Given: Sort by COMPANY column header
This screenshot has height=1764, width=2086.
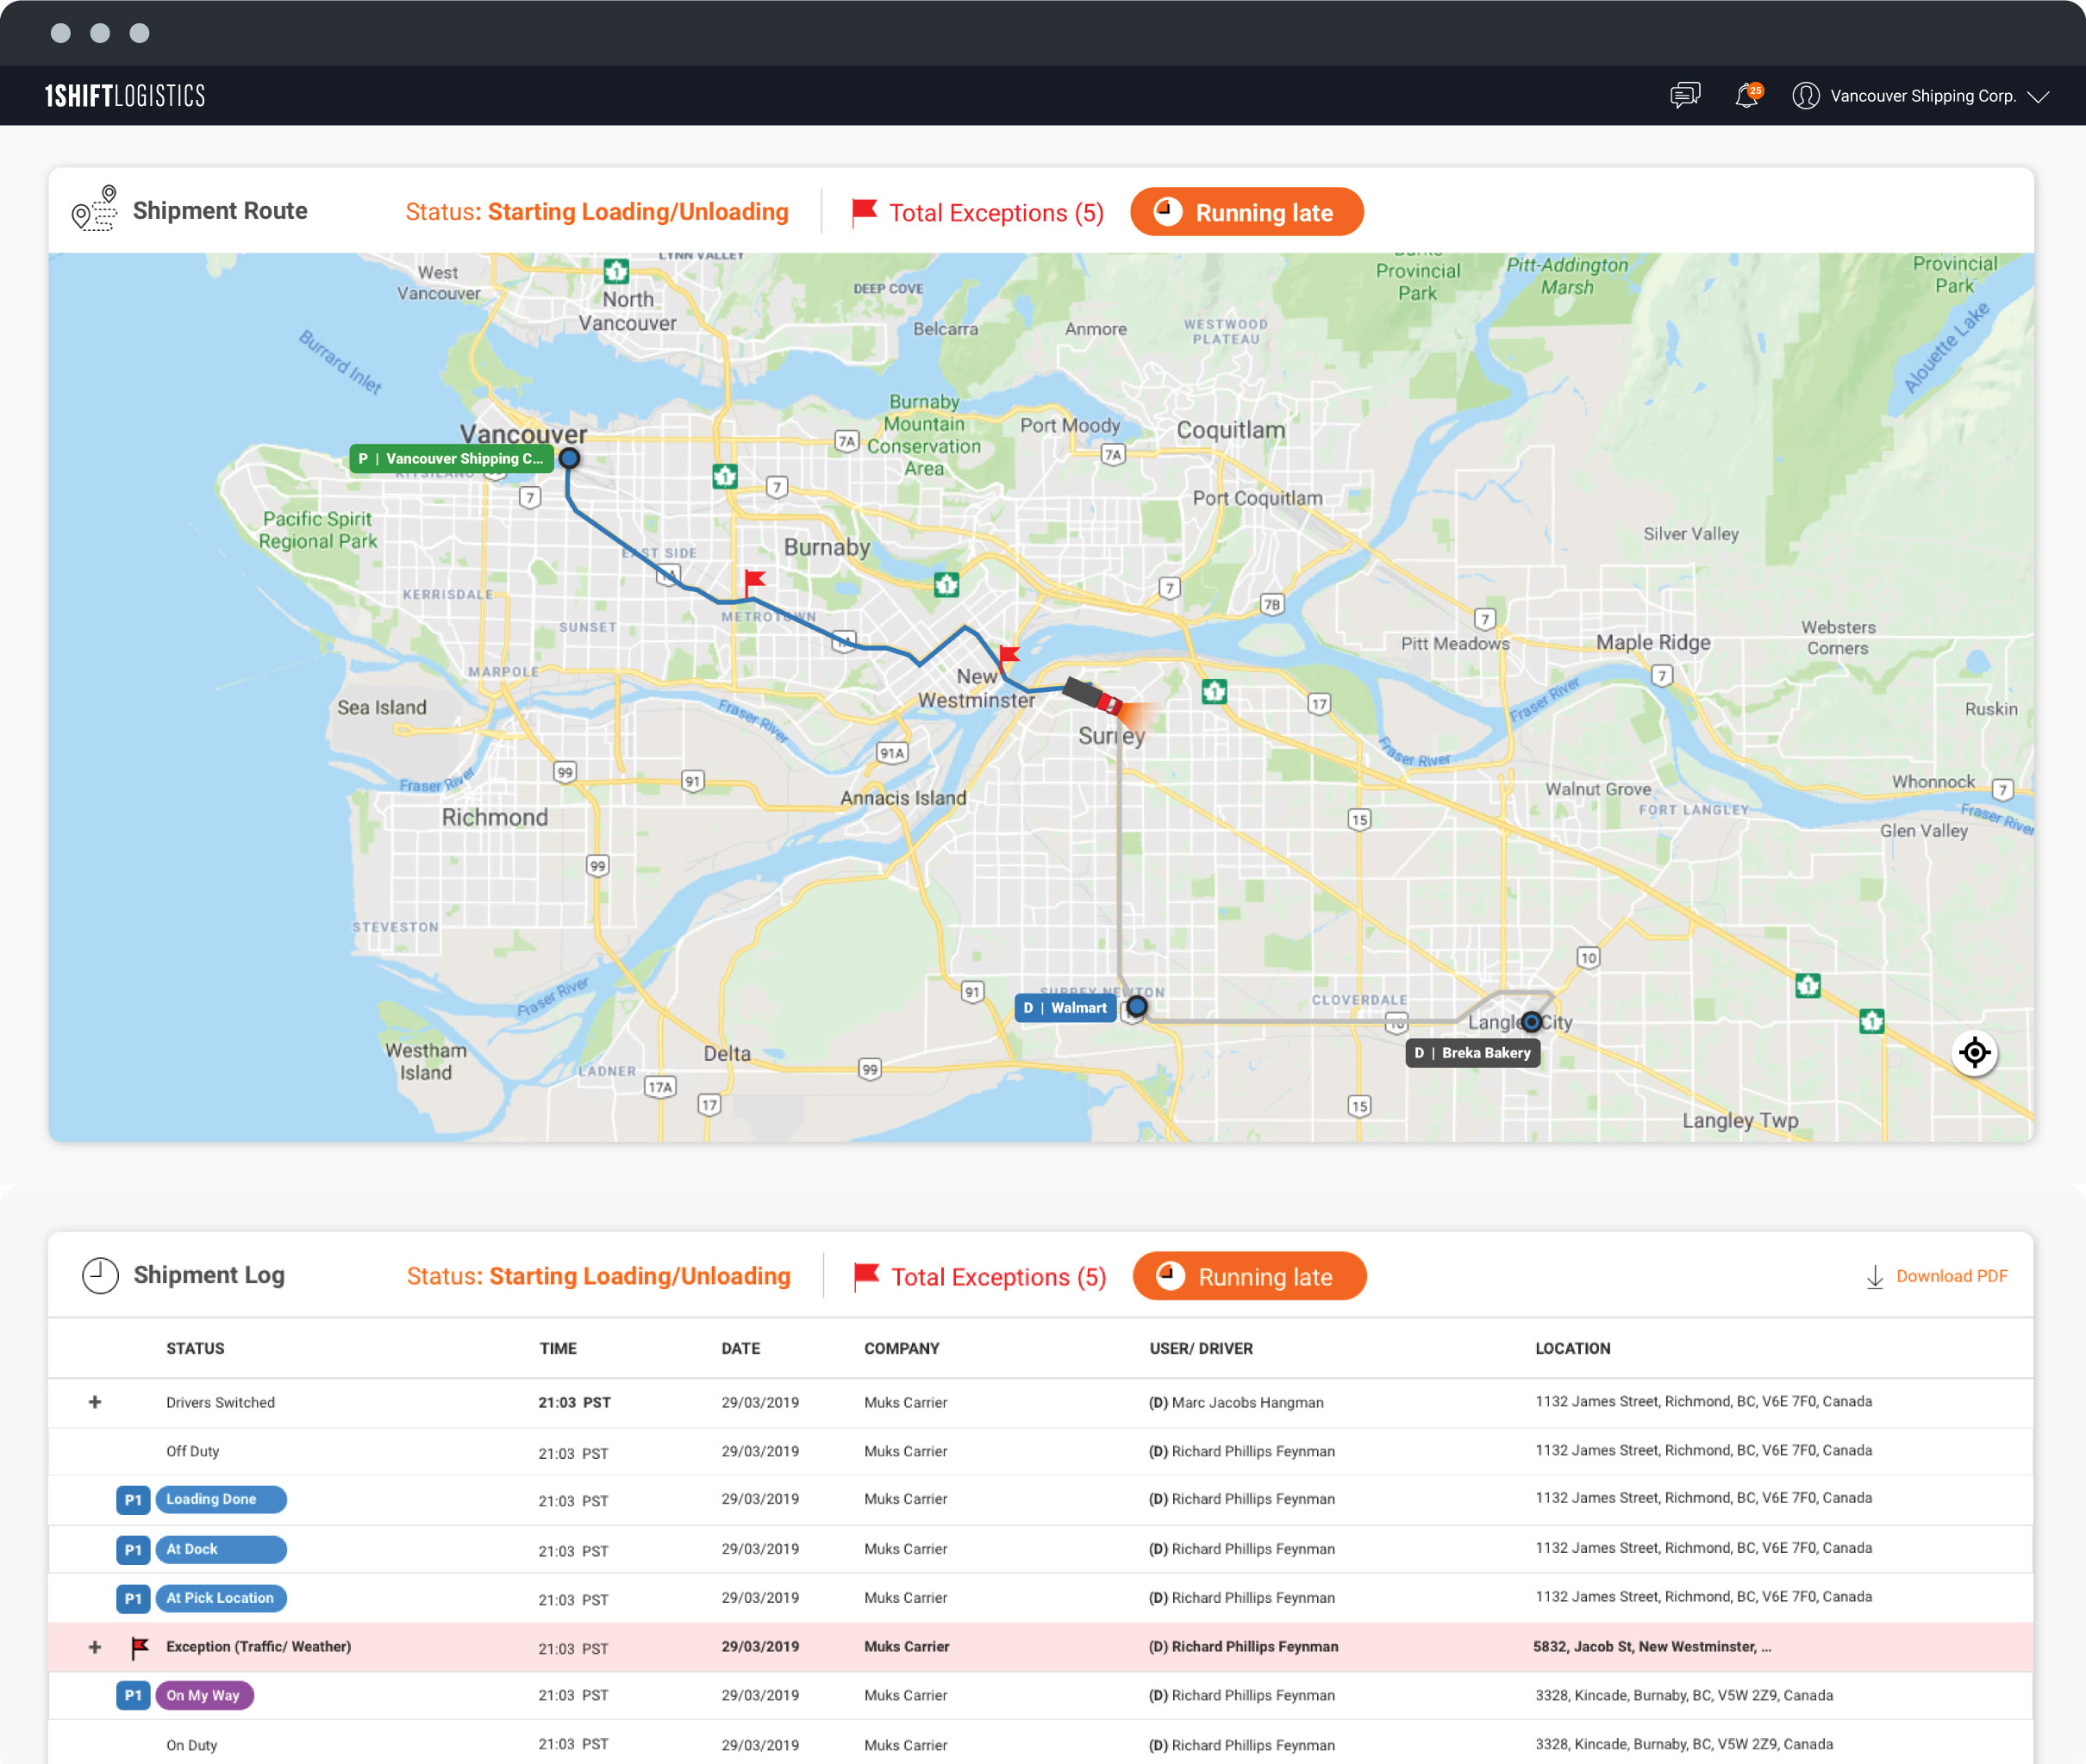Looking at the screenshot, I should [902, 1348].
